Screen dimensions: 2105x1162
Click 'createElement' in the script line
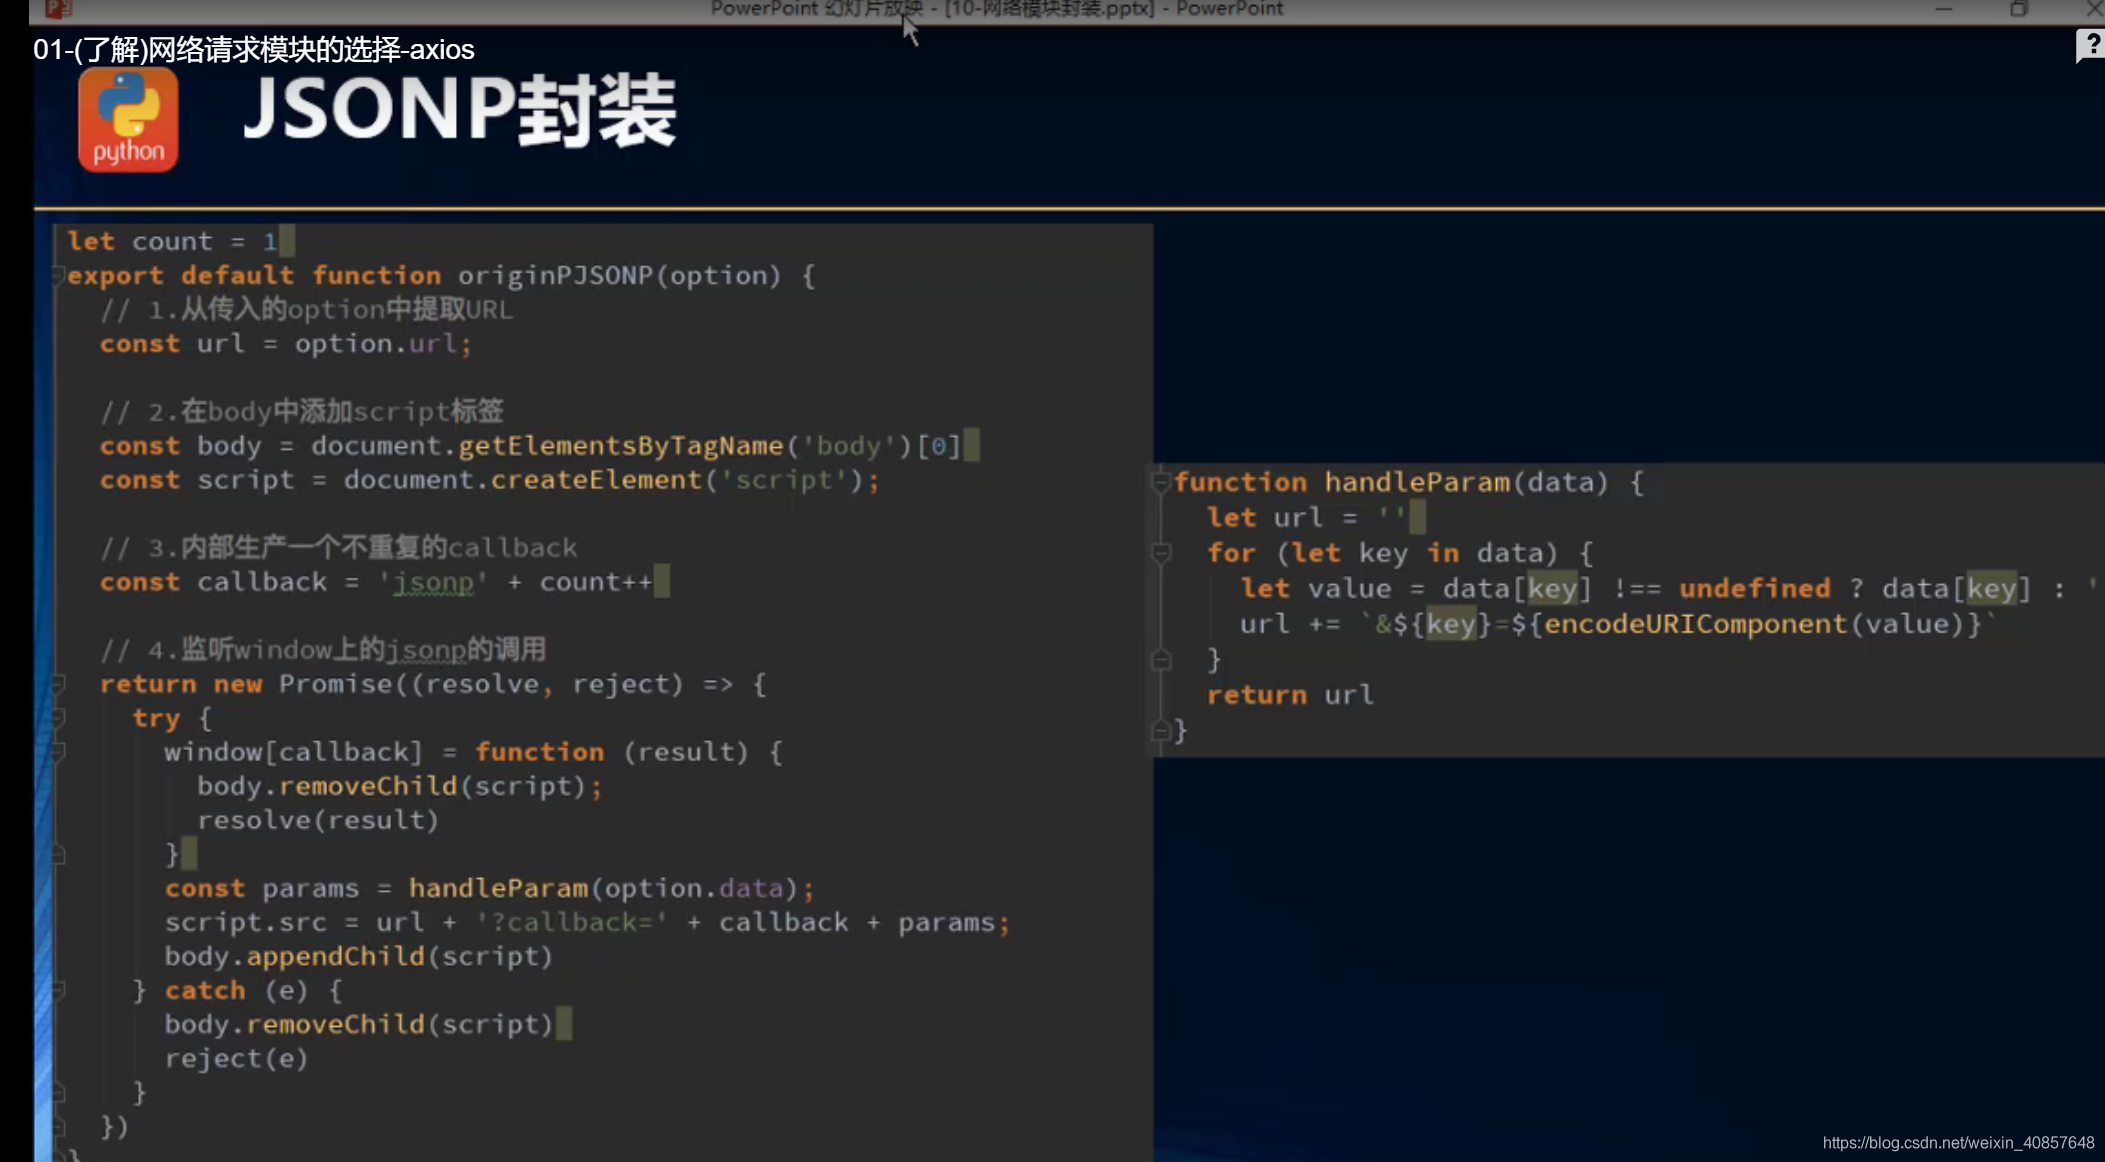click(x=596, y=480)
